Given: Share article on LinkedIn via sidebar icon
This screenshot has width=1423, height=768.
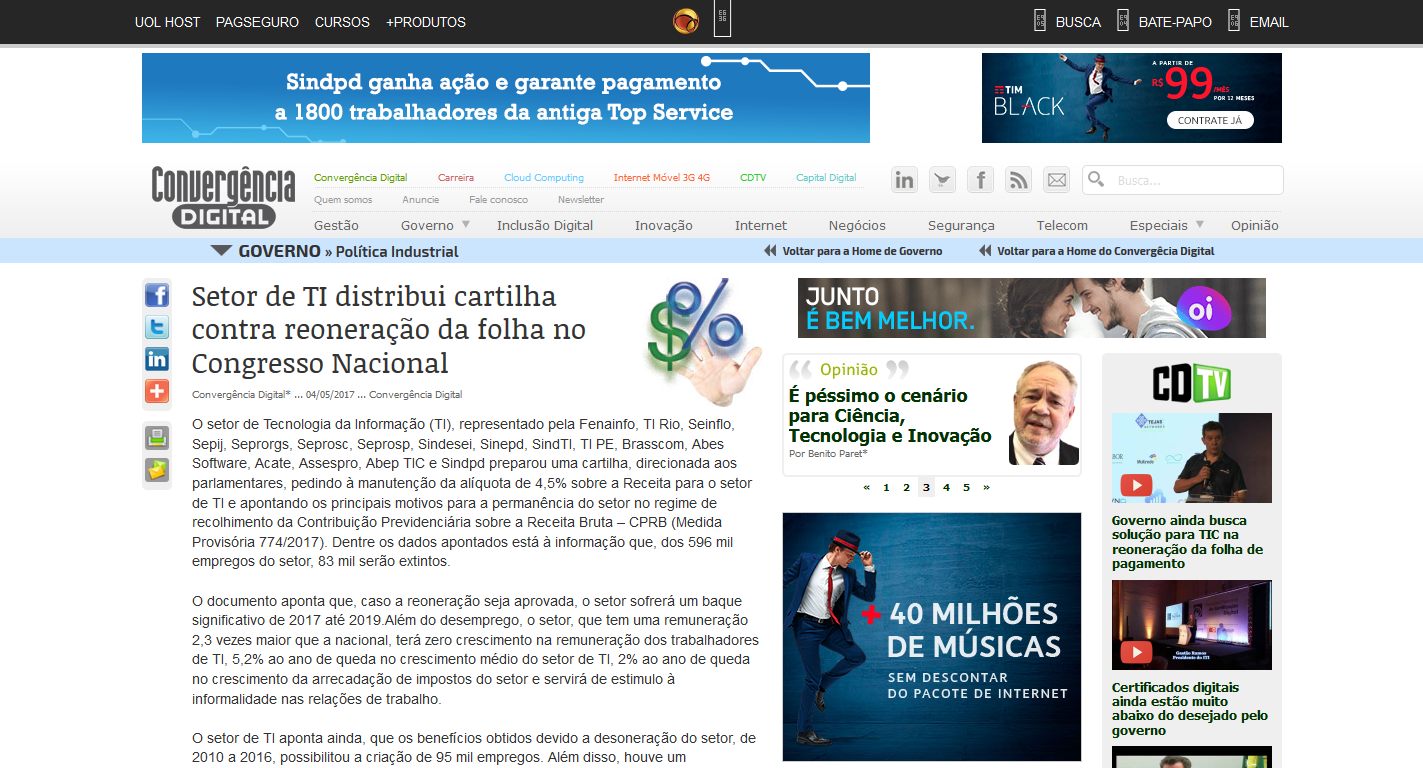Looking at the screenshot, I should 157,359.
